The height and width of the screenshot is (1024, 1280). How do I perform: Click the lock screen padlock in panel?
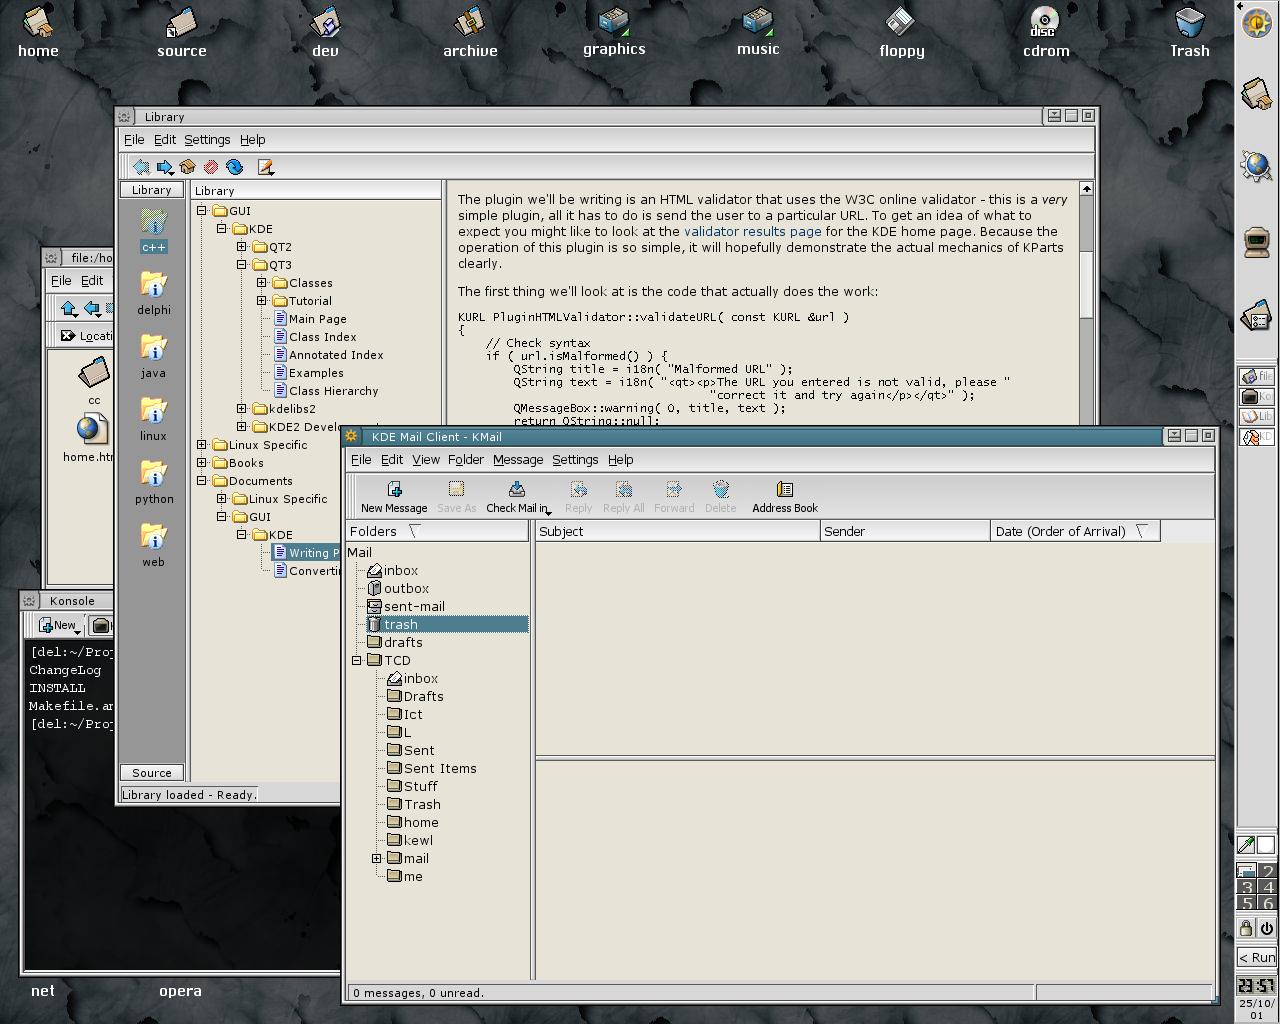click(1246, 928)
